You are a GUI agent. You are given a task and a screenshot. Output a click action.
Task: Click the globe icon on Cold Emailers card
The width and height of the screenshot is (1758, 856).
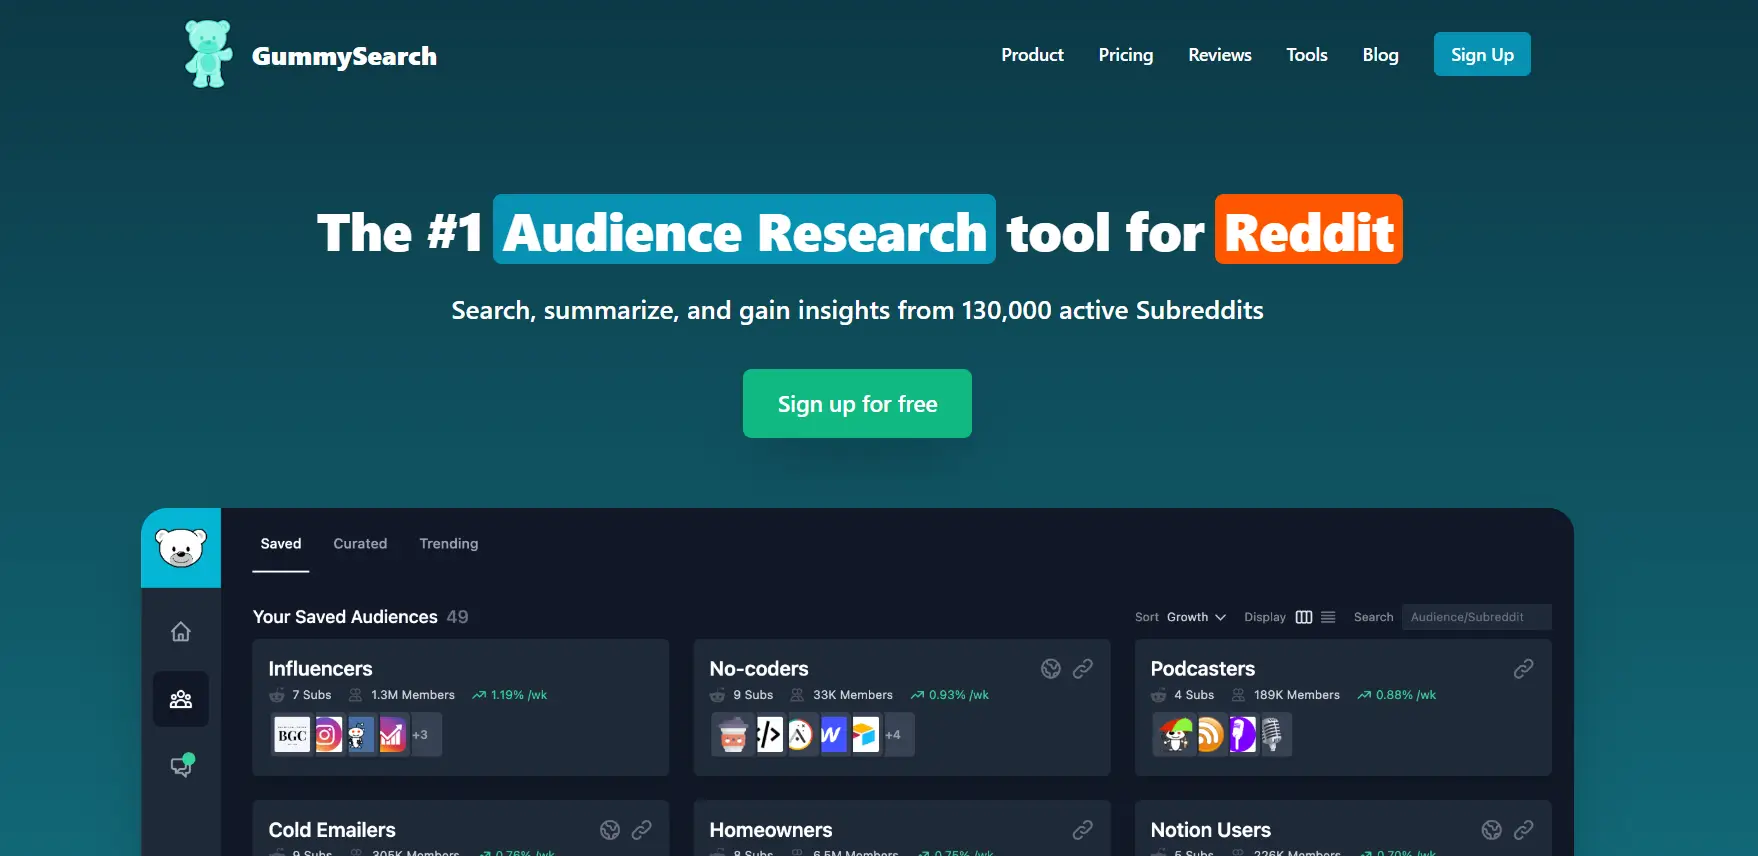pos(610,830)
